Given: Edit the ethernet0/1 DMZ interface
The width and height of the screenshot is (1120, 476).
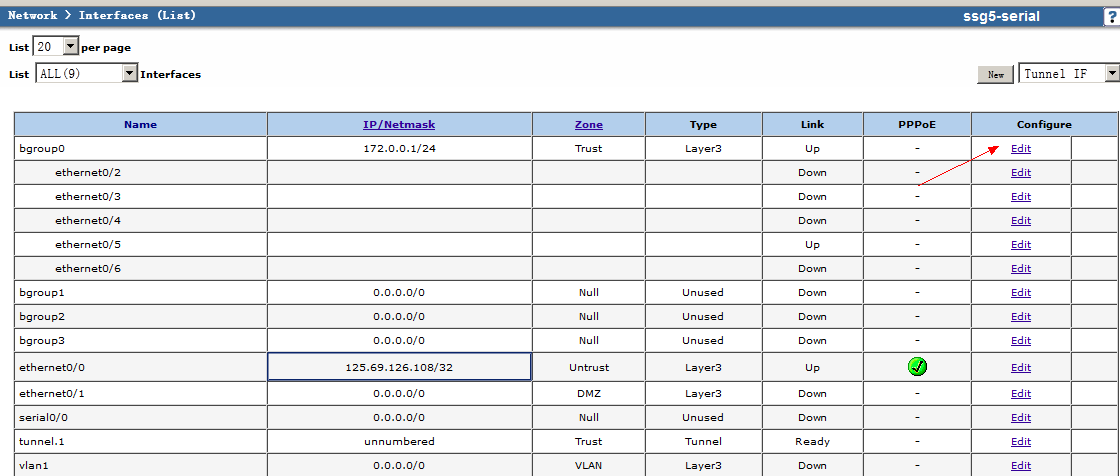Looking at the screenshot, I should (x=1020, y=394).
